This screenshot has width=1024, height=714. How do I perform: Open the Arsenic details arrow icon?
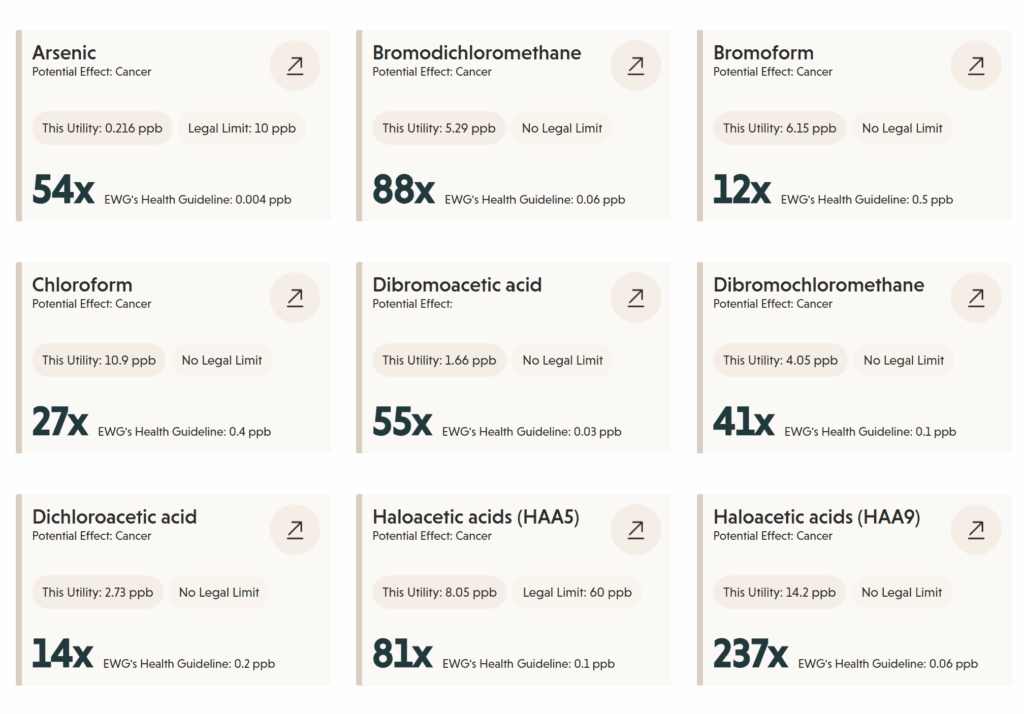coord(295,65)
